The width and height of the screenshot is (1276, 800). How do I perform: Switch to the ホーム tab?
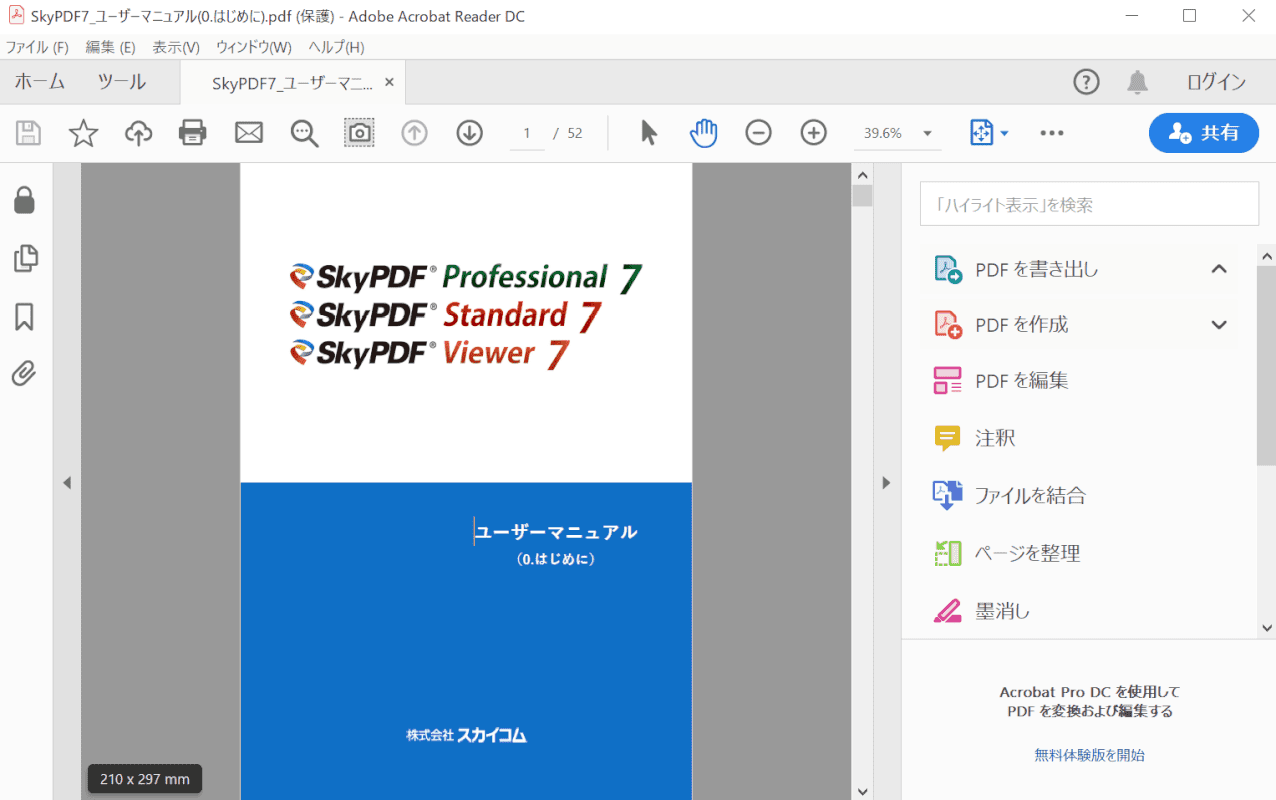40,82
